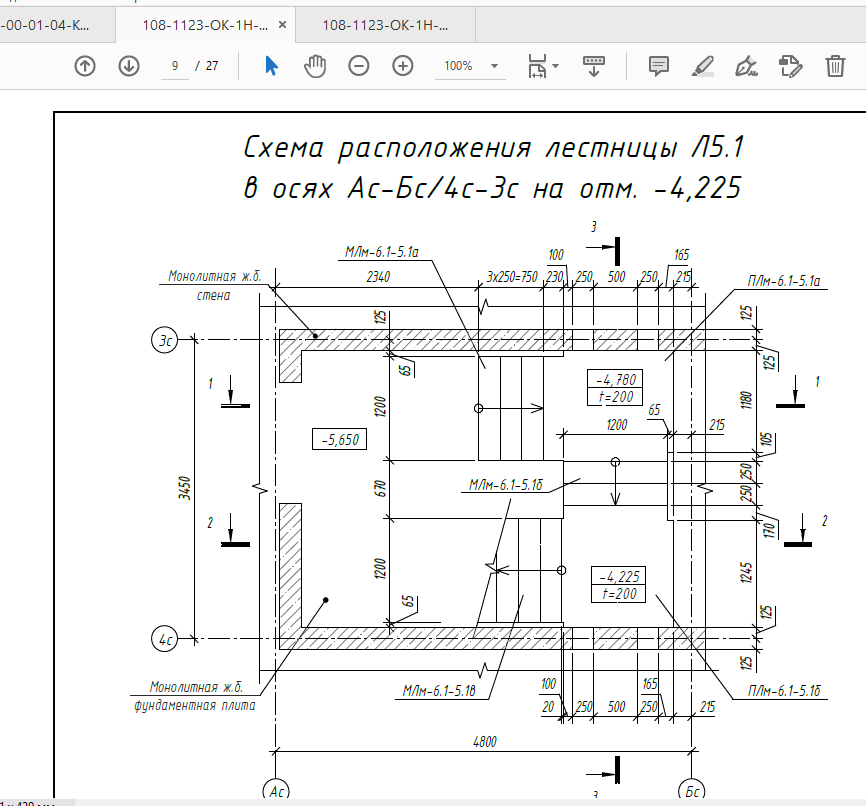Click the current page number field
866x806 pixels.
point(175,66)
